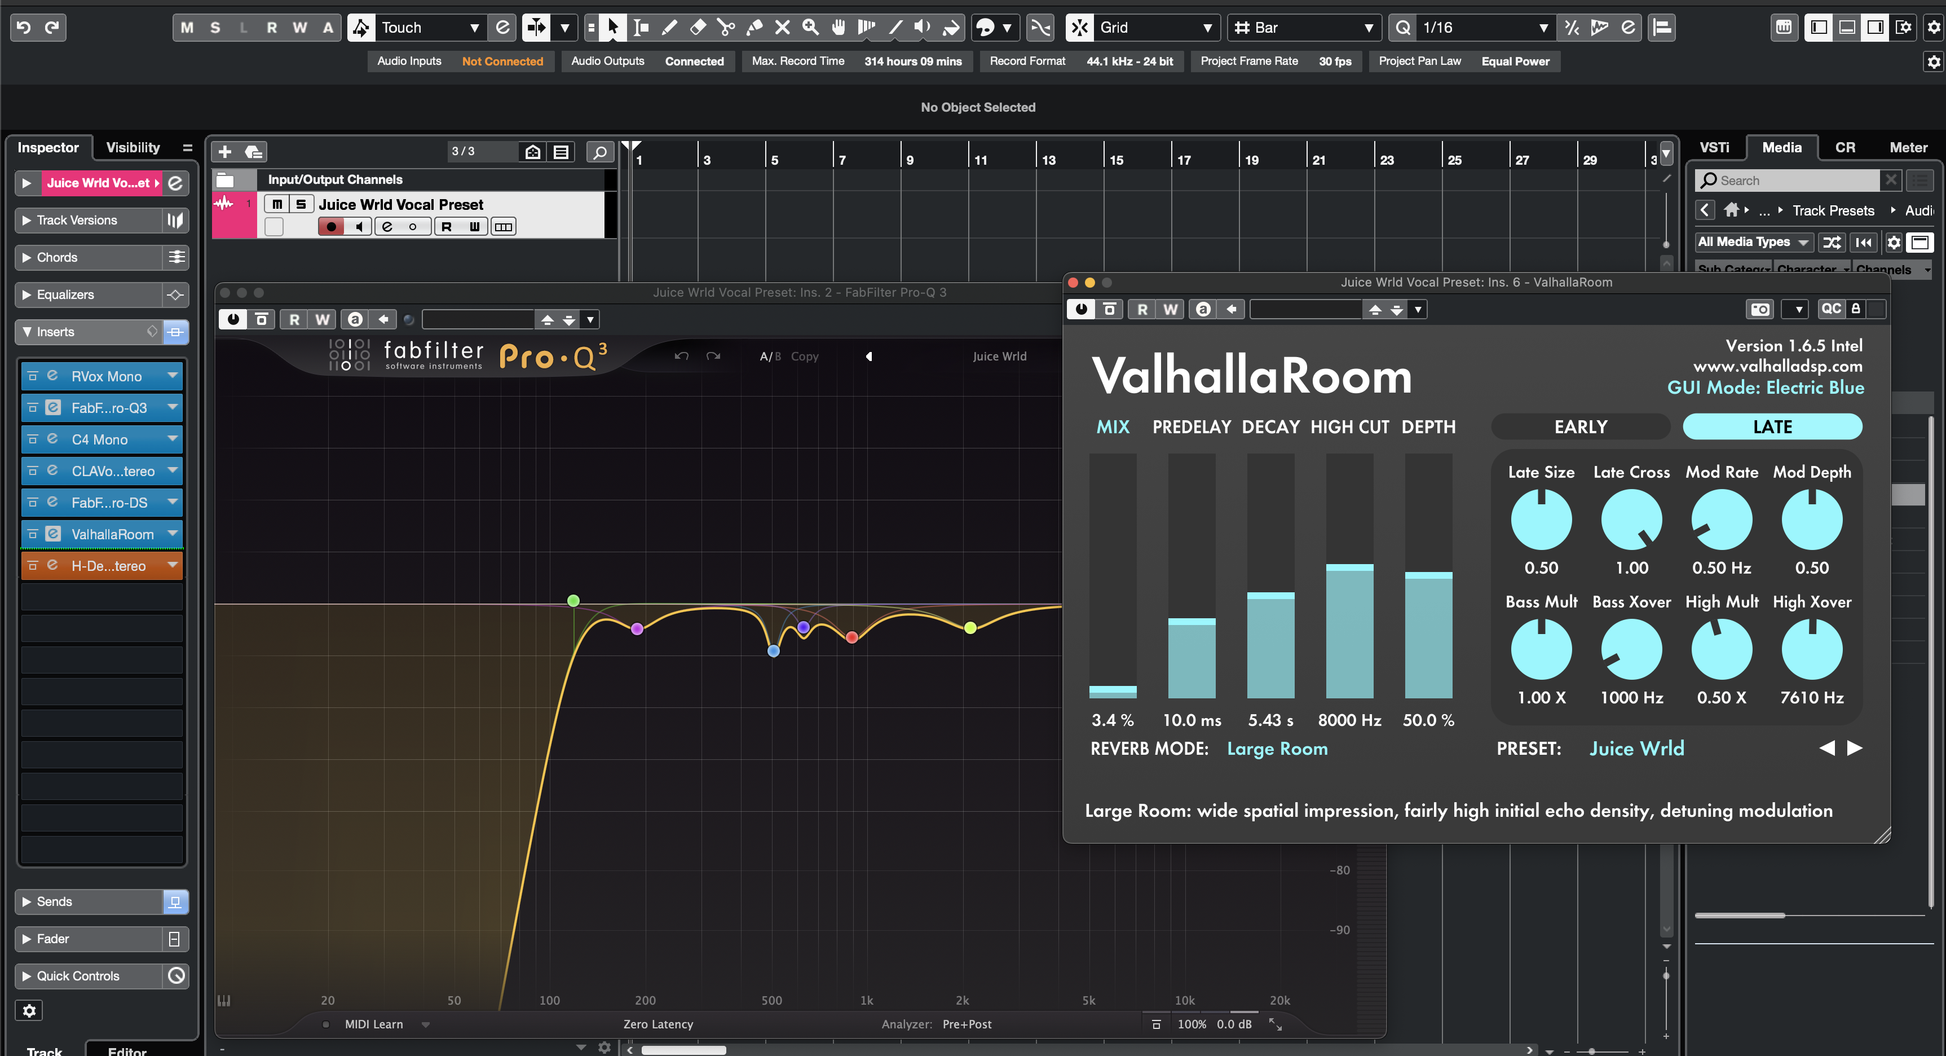Click the Large Room reverb mode
Image resolution: width=1946 pixels, height=1056 pixels.
(x=1277, y=749)
